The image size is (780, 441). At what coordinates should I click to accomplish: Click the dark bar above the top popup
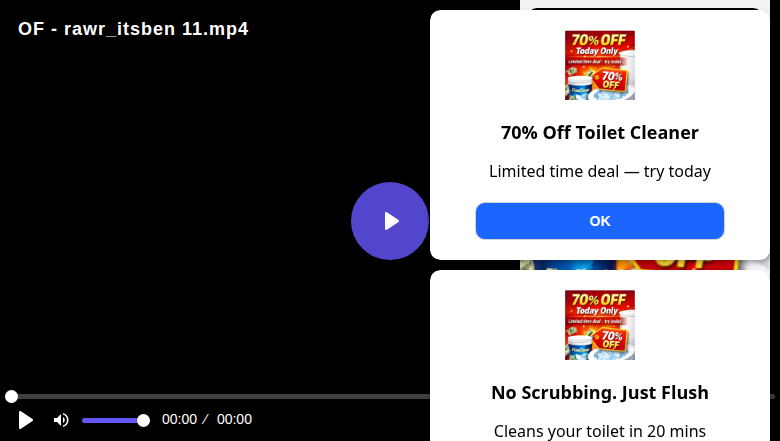click(x=645, y=8)
